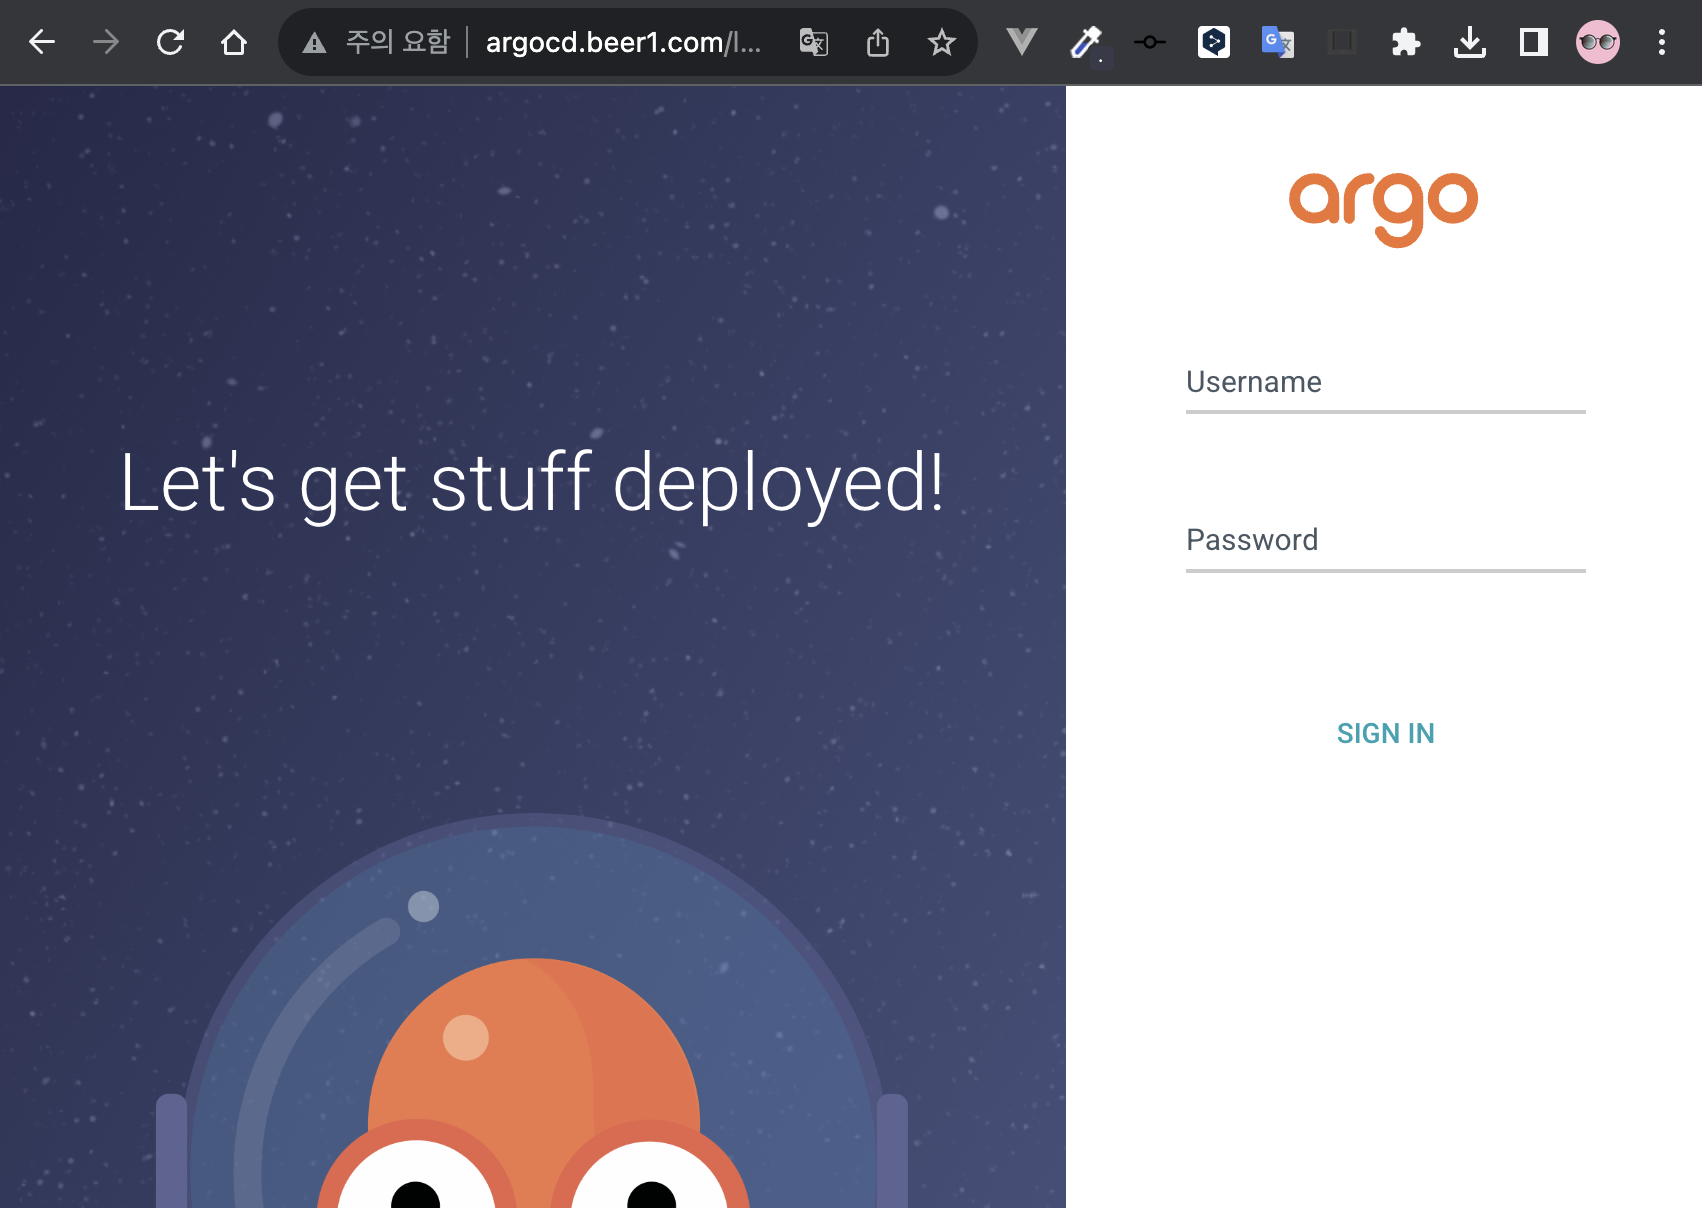Screen dimensions: 1702x1208
Task: Open the color picker eyedropper extension
Action: coord(1086,42)
